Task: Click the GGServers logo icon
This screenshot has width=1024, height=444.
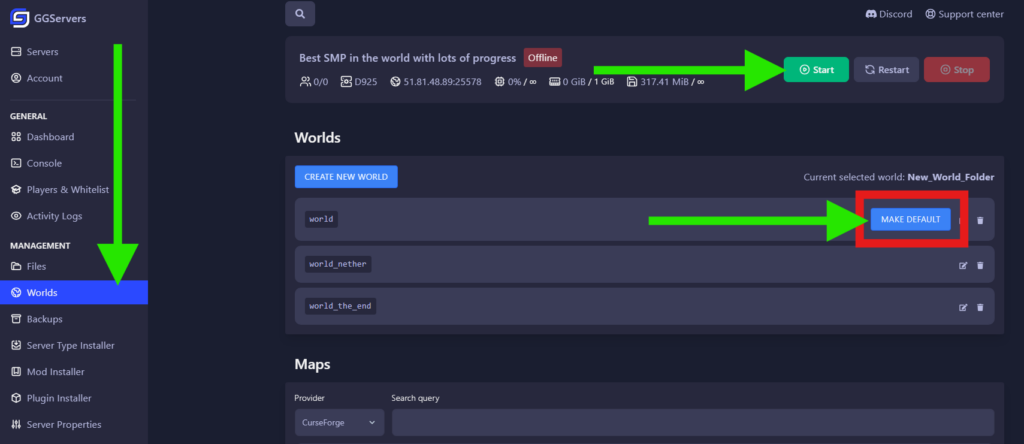Action: (x=19, y=17)
